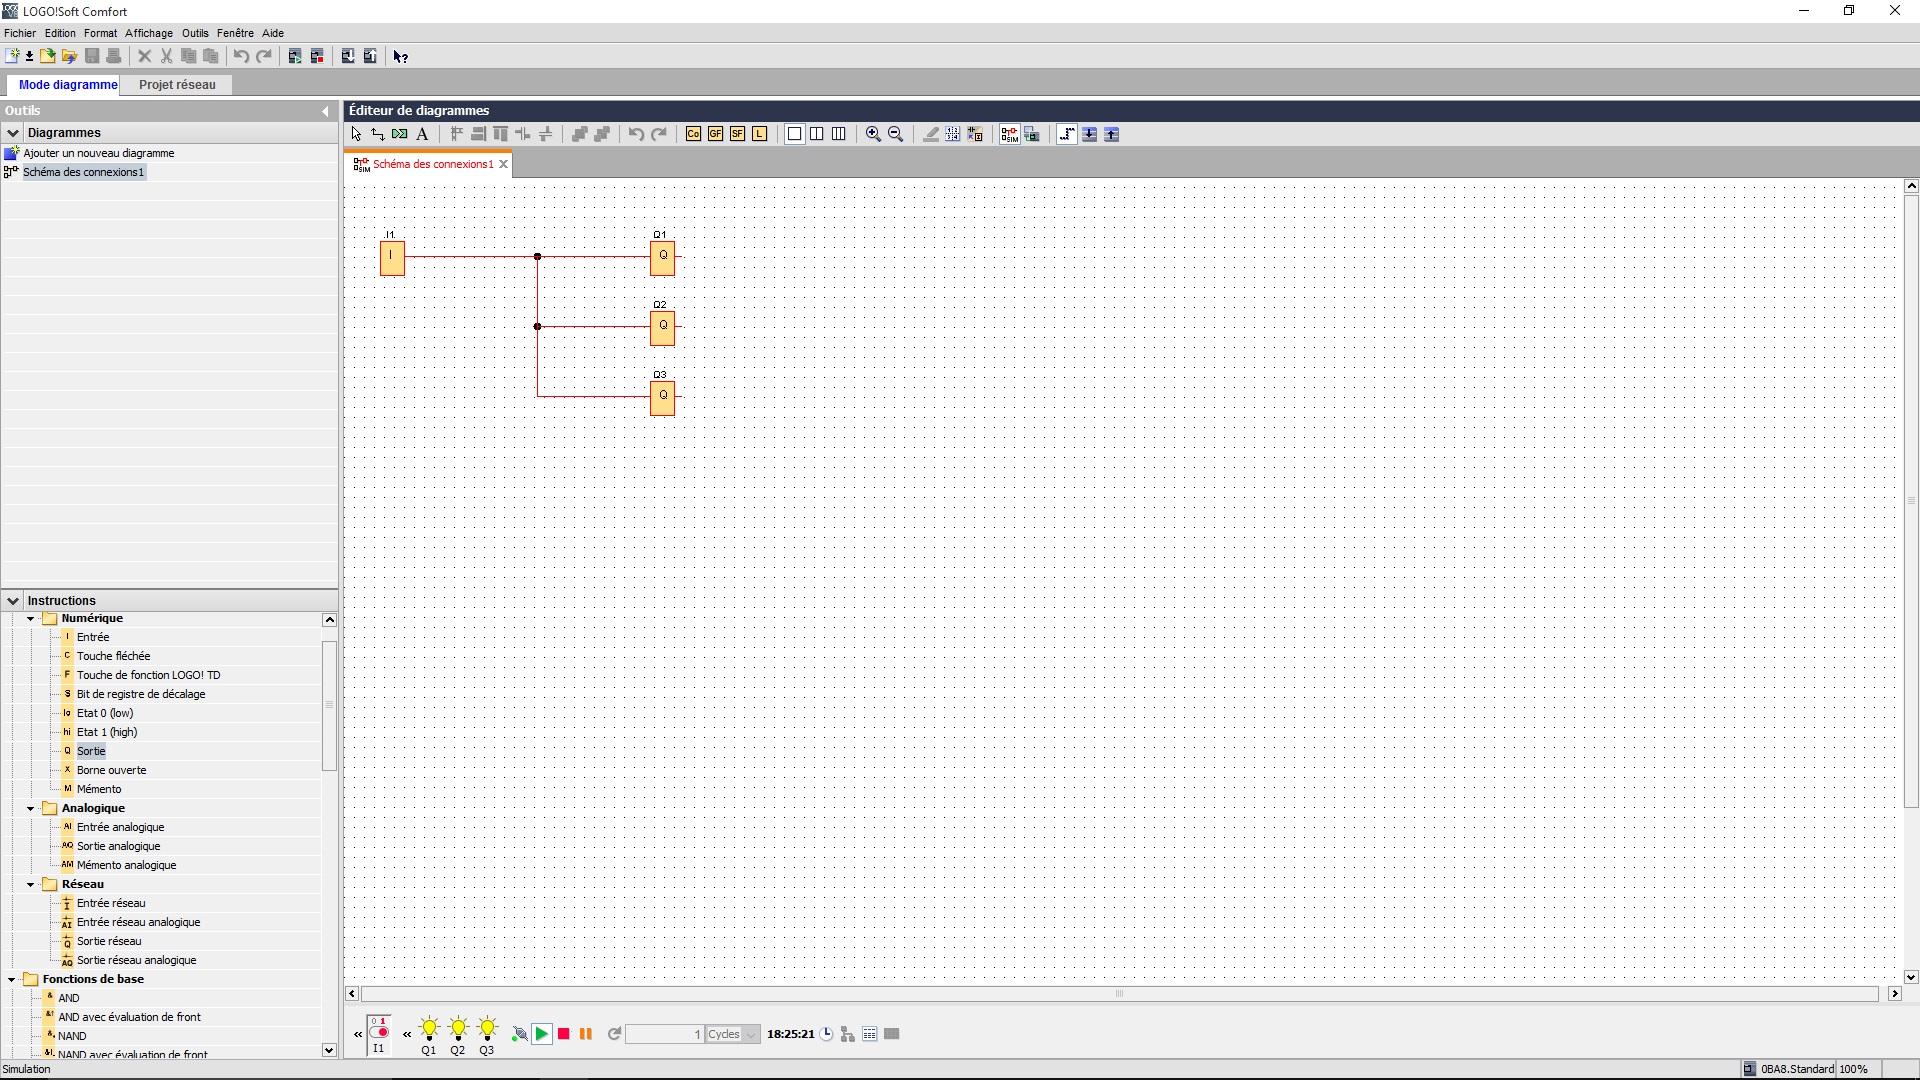Image resolution: width=1920 pixels, height=1080 pixels.
Task: Open the Constants Co block toolbar
Action: point(693,134)
